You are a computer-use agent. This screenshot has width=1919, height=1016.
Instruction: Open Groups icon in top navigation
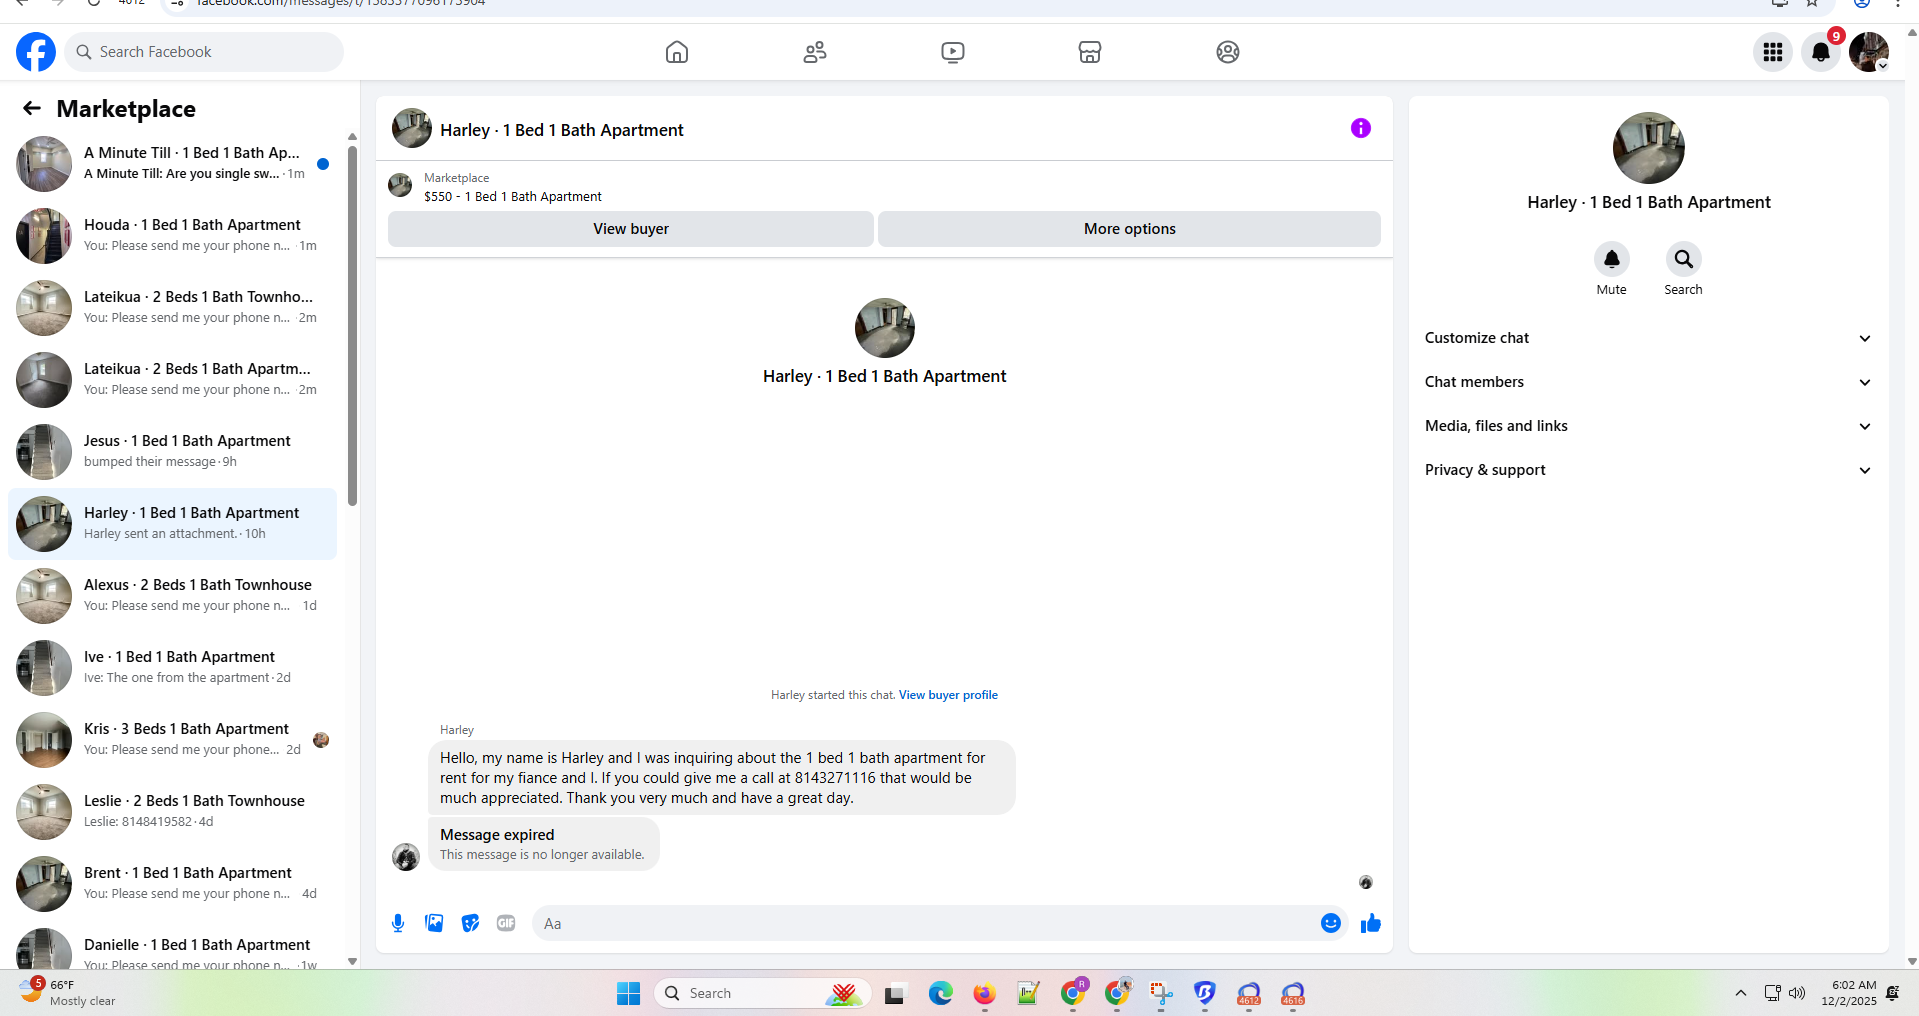(x=1228, y=52)
